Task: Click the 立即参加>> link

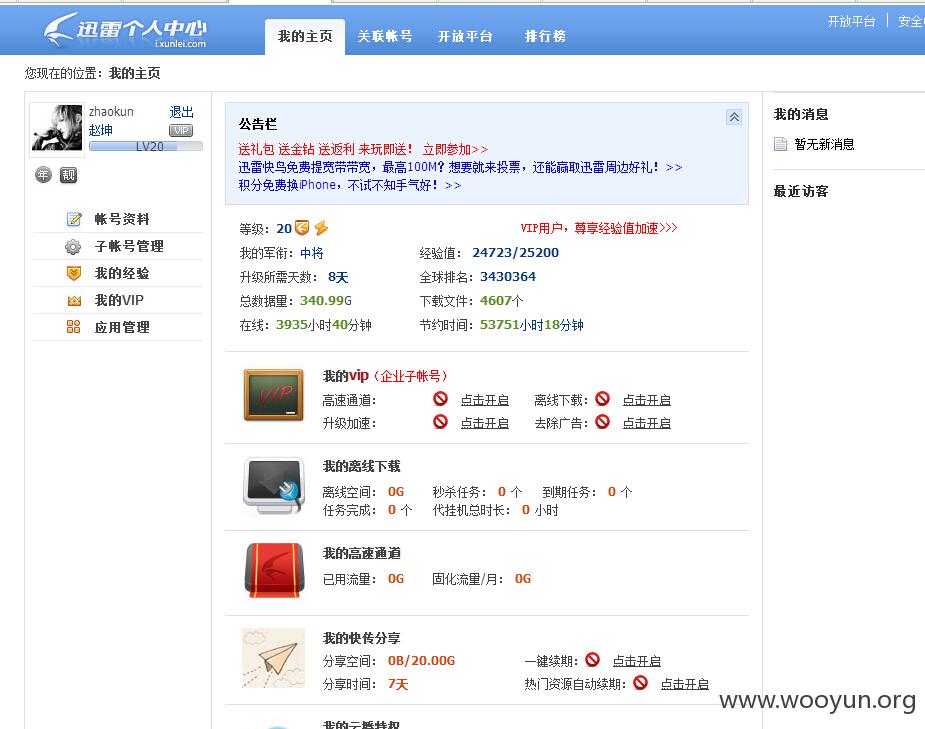Action: (x=455, y=150)
